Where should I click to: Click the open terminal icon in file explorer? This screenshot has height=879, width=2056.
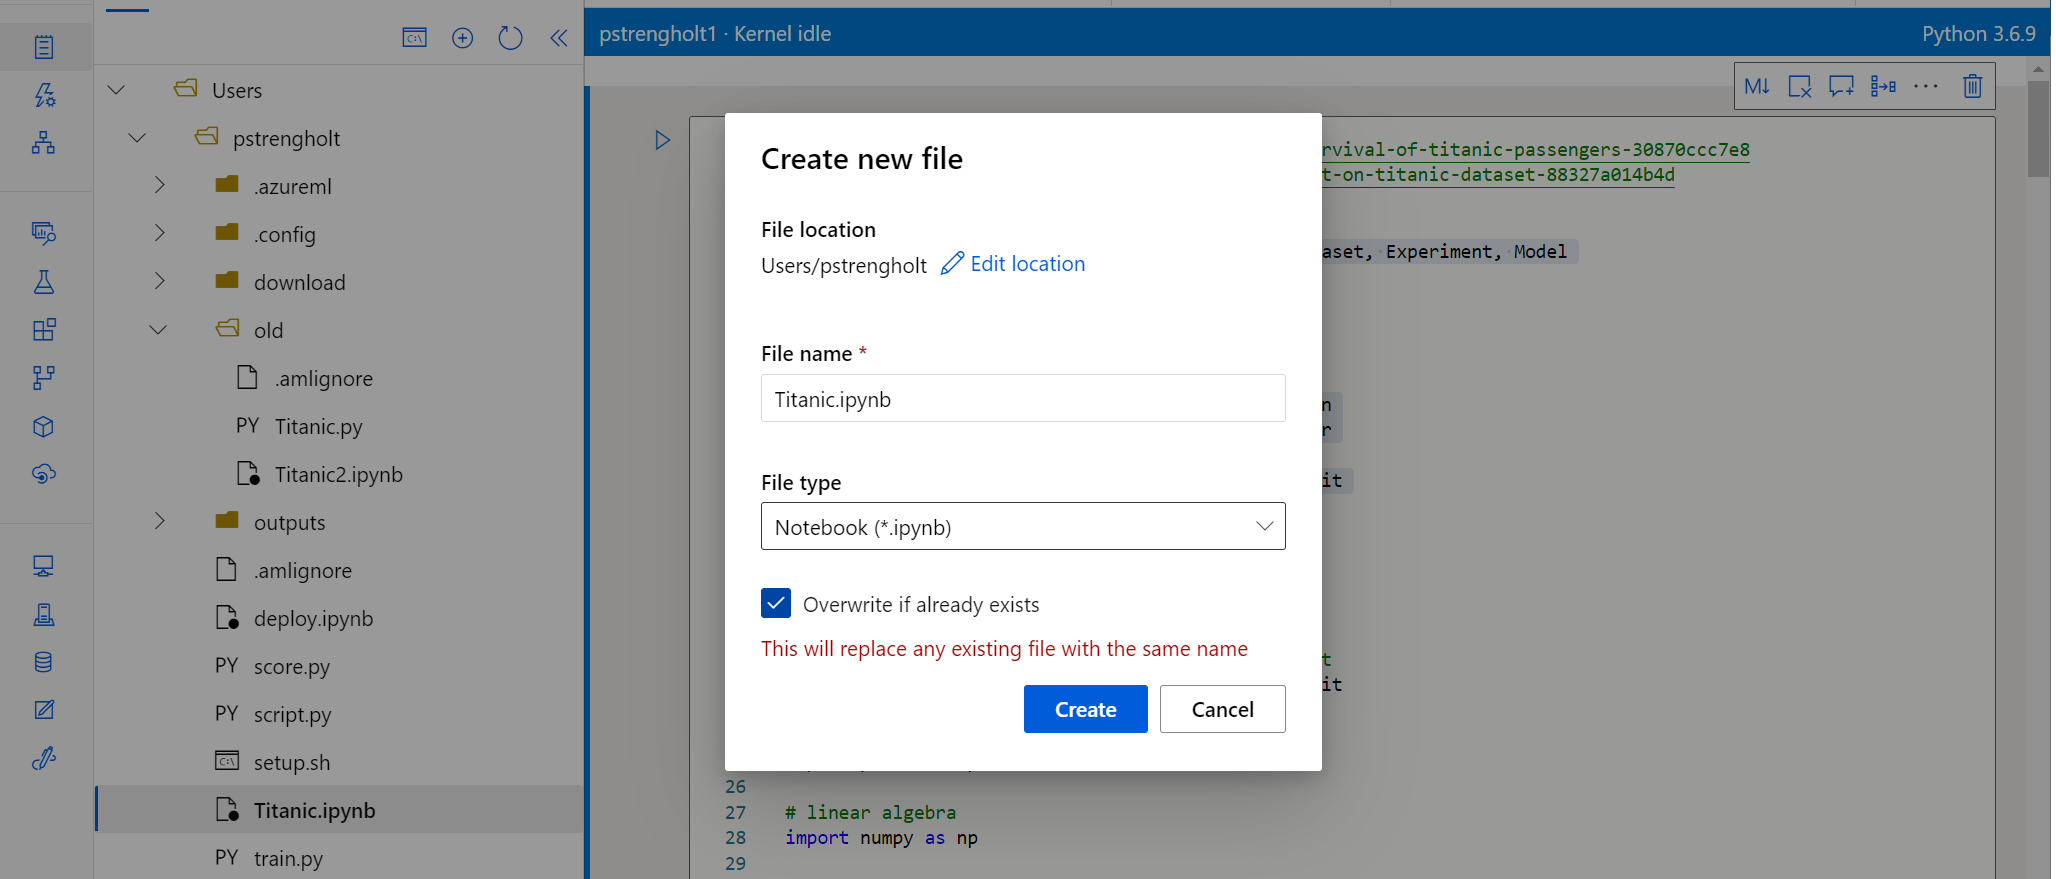pyautogui.click(x=414, y=38)
